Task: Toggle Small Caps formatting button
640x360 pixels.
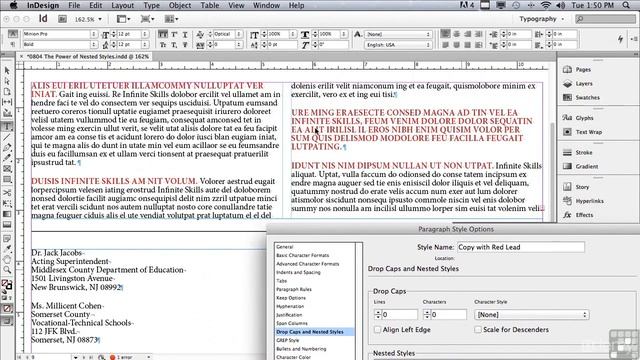Action: point(163,44)
